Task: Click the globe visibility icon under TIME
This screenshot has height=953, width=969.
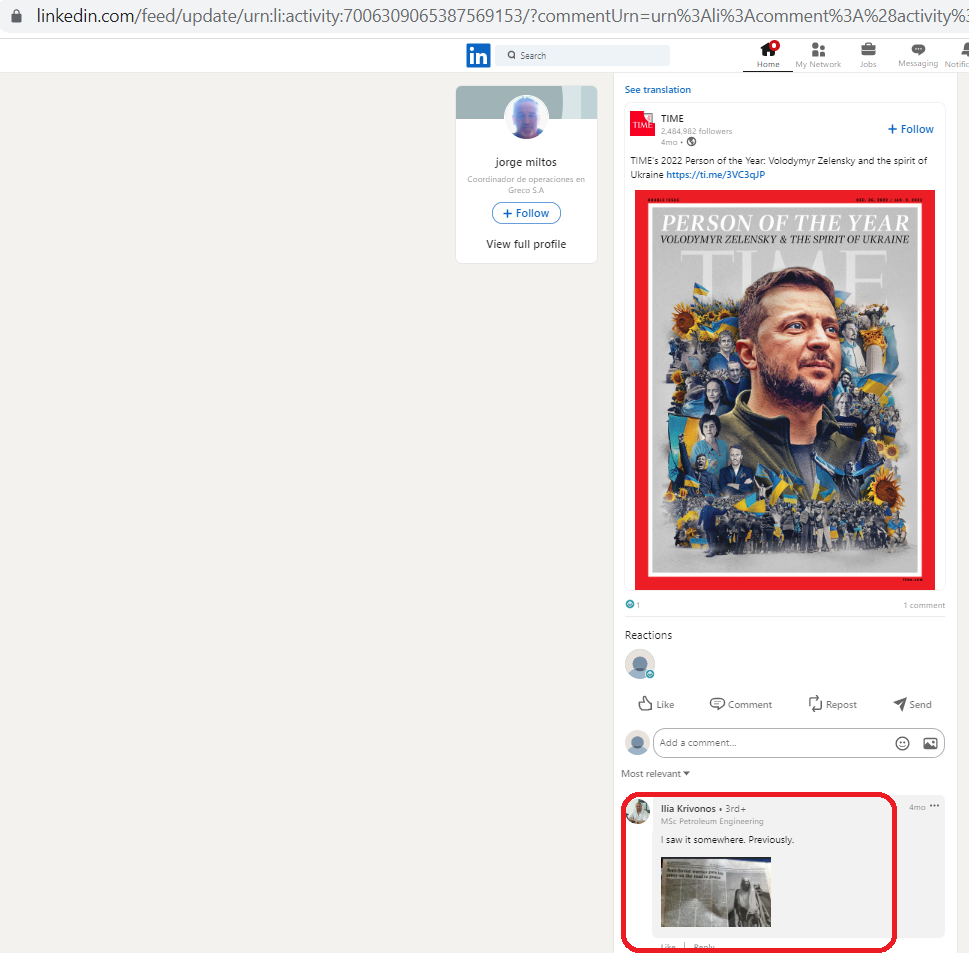Action: tap(692, 142)
